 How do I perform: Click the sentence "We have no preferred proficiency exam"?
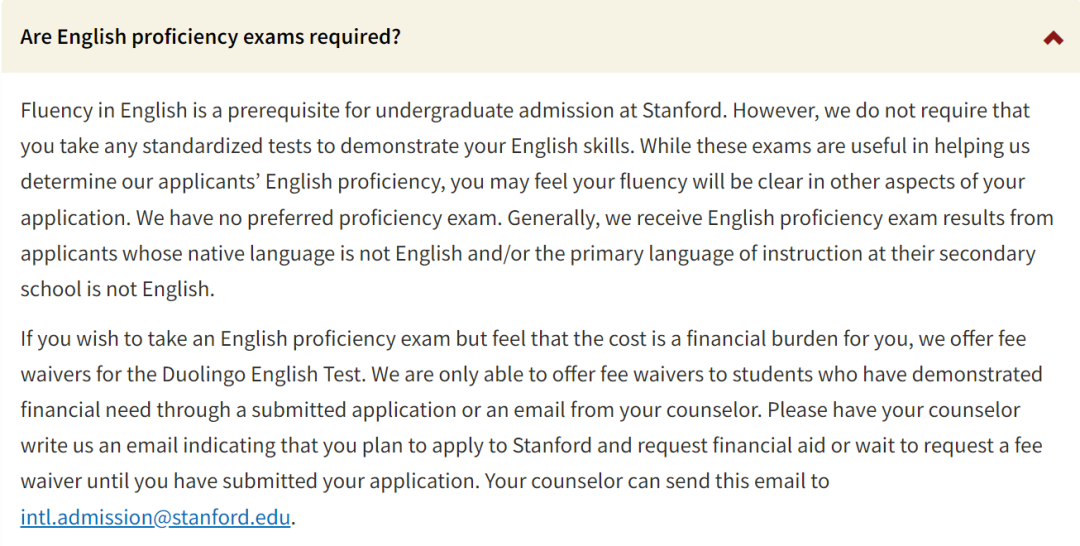[317, 217]
